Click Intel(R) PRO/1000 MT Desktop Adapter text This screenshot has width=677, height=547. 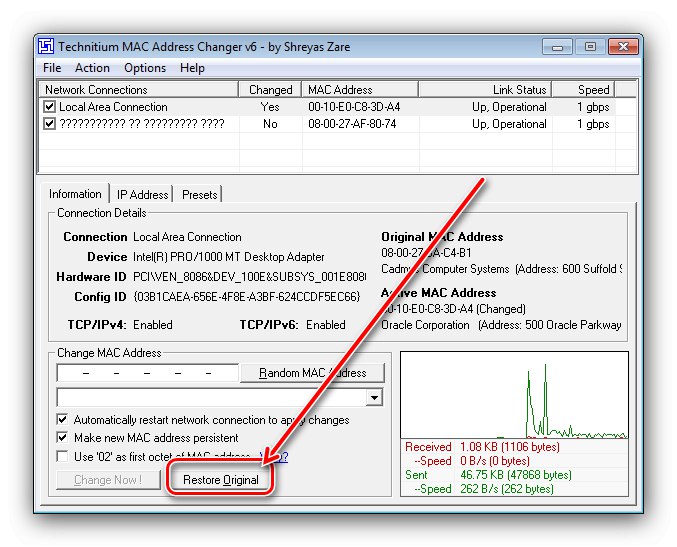[228, 257]
